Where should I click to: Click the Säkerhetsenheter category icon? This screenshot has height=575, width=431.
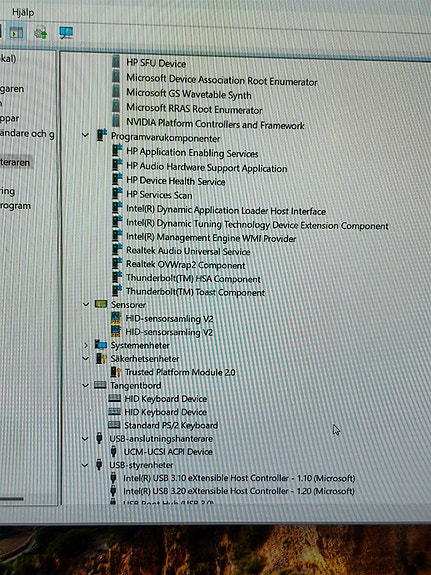(101, 358)
